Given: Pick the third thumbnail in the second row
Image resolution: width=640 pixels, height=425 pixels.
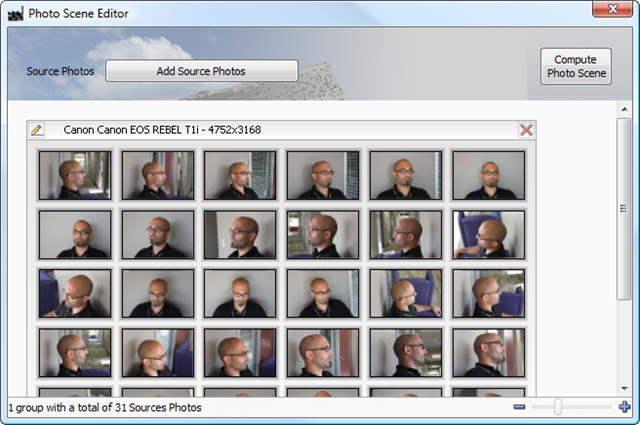Looking at the screenshot, I should 240,234.
